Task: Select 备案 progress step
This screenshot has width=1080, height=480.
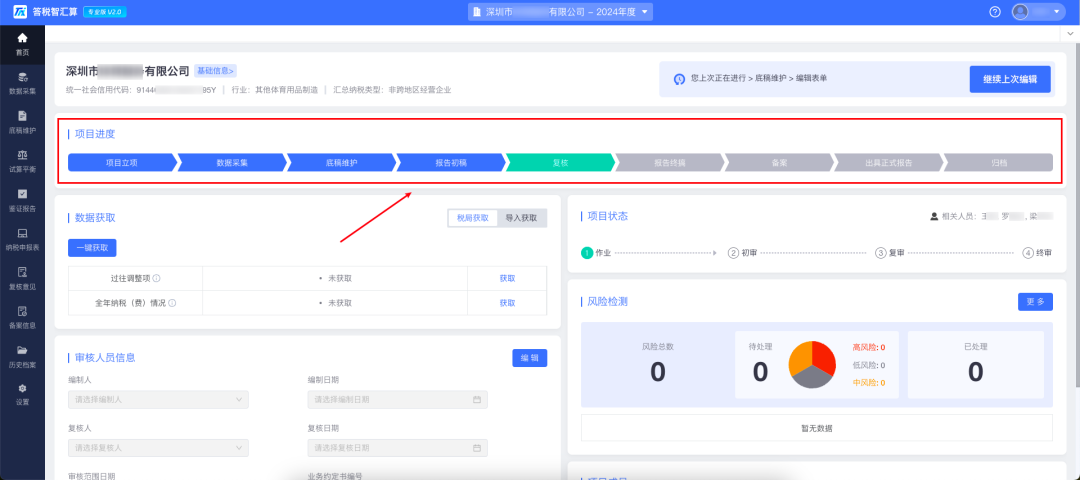Action: (x=779, y=163)
